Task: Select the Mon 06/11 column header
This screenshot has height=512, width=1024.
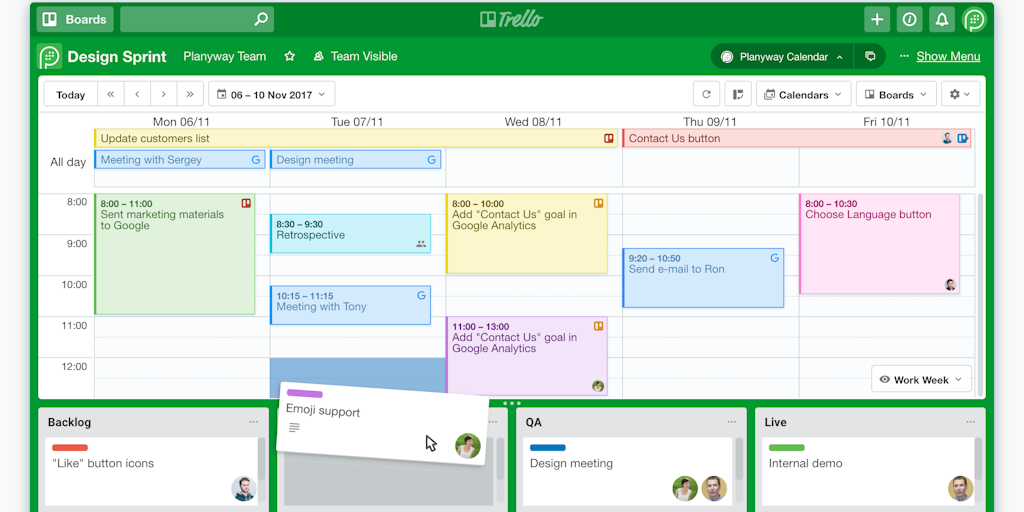Action: (x=182, y=121)
